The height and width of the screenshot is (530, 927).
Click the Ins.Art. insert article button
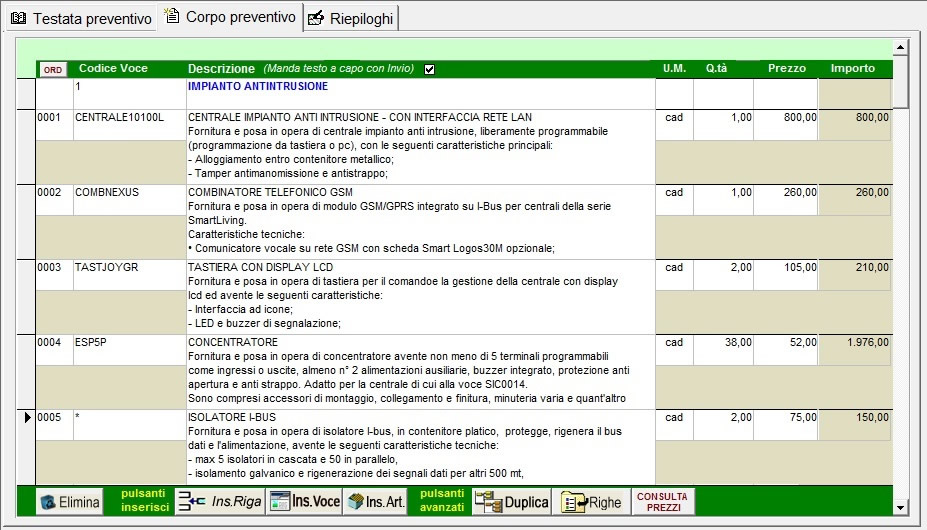375,502
